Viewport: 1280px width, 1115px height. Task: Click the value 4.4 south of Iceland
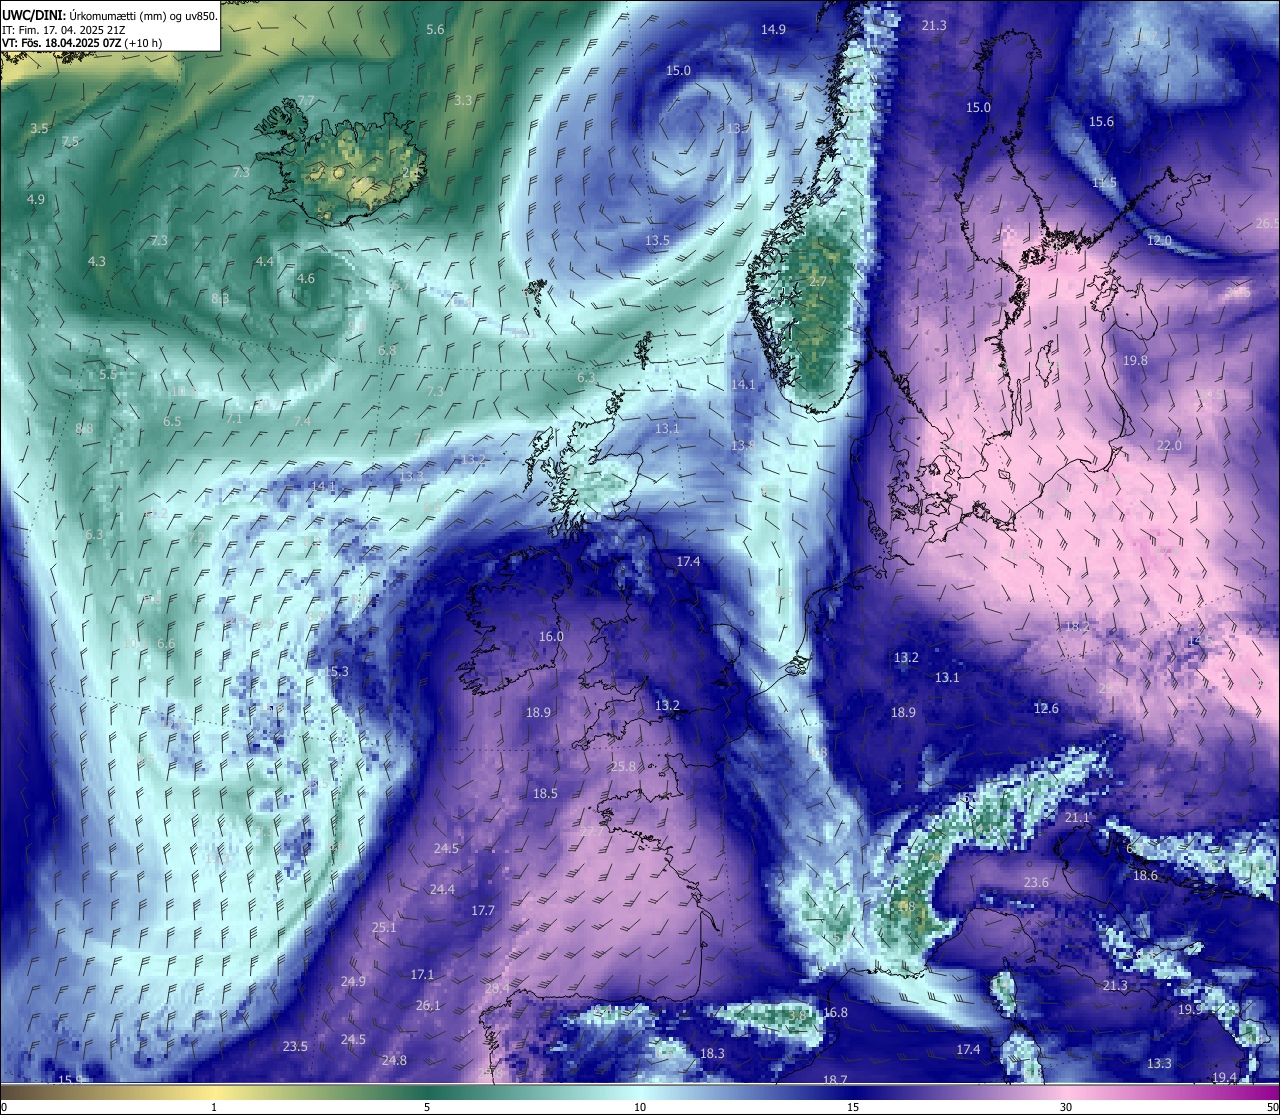(x=265, y=261)
